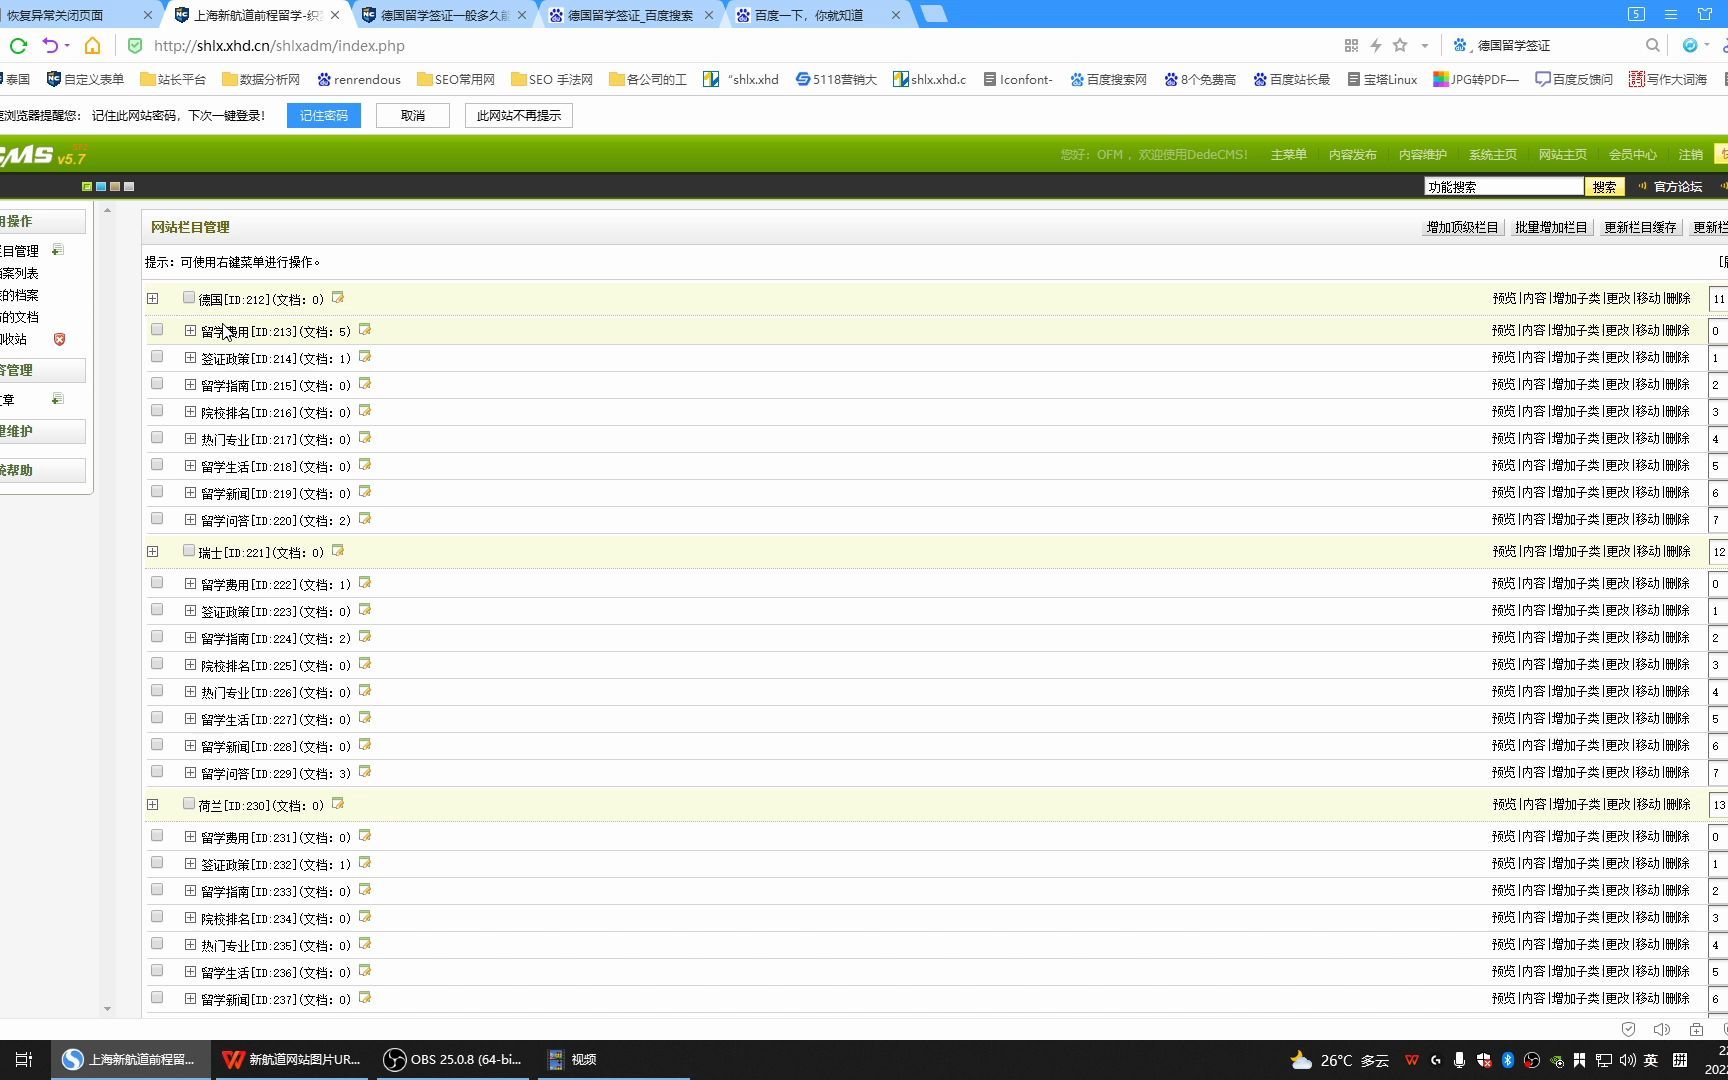Open 系统主页 in top navigation
Viewport: 1728px width, 1080px height.
pos(1492,154)
